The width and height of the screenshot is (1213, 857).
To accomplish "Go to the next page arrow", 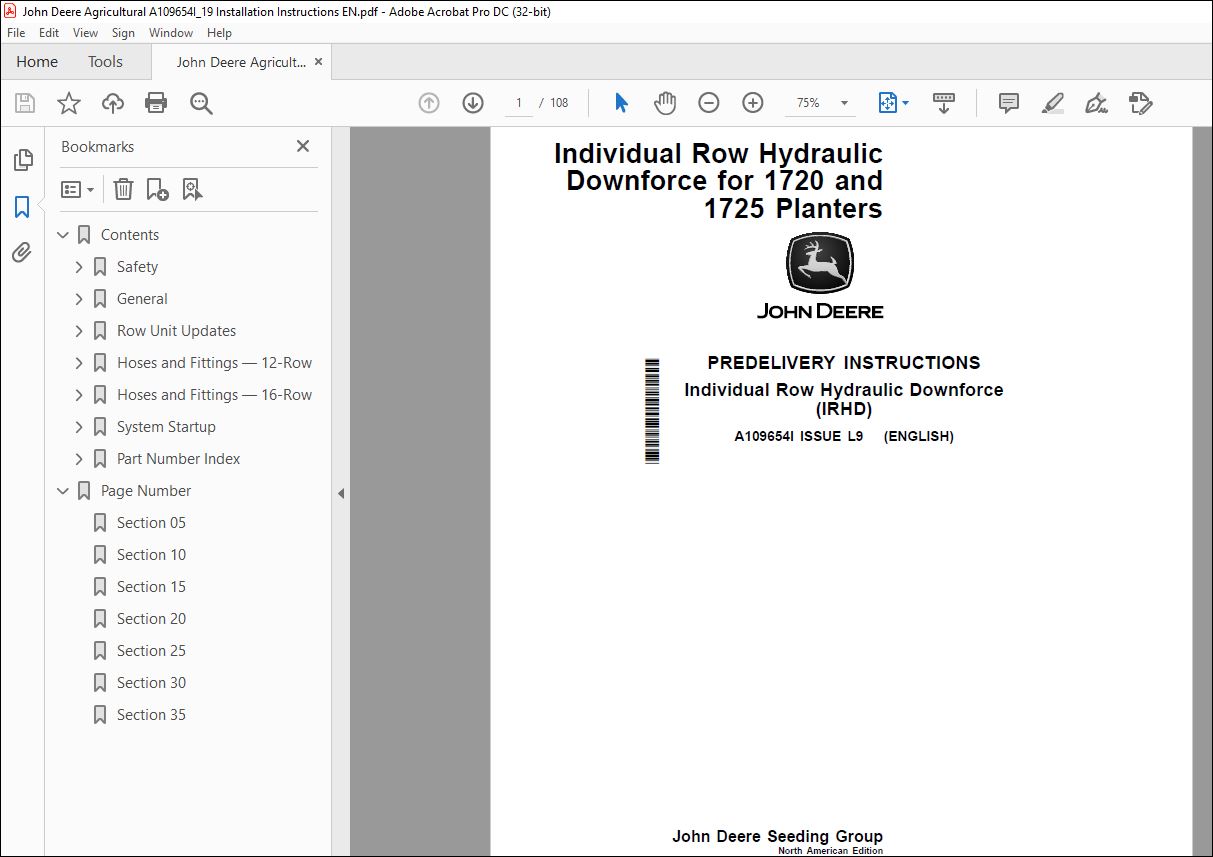I will (x=473, y=103).
